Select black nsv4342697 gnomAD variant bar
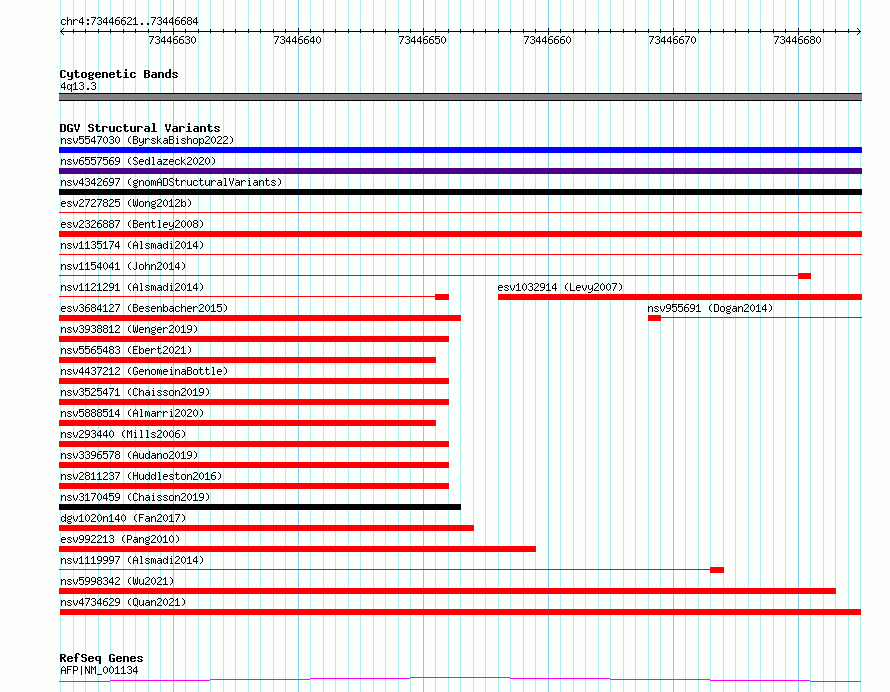Screen dimensions: 890x692 click(460, 192)
